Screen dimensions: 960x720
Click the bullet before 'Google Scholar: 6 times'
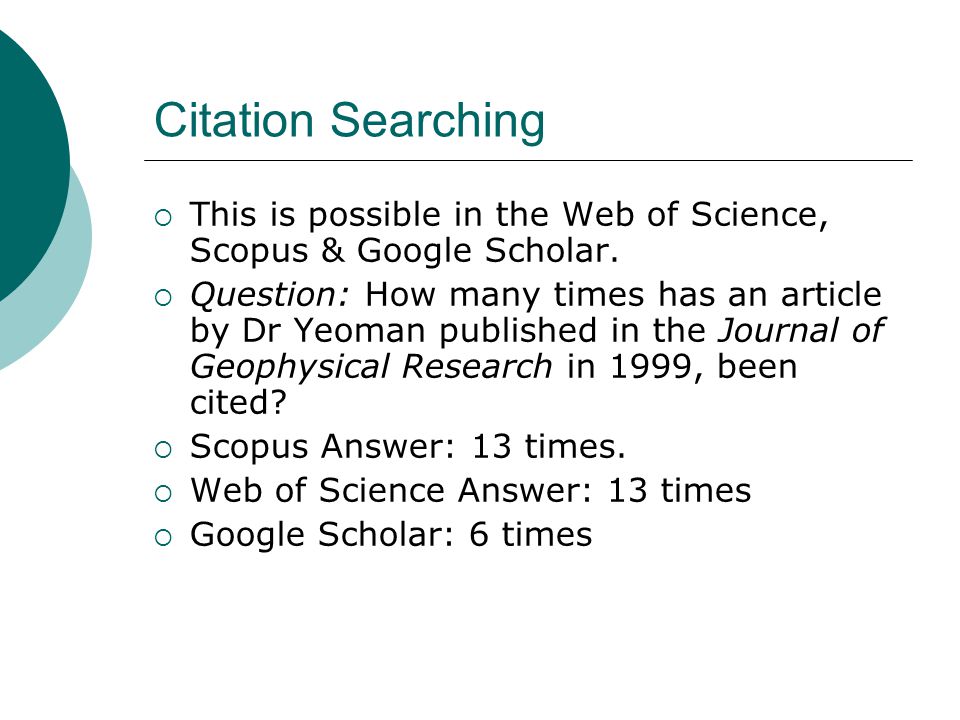pos(163,538)
